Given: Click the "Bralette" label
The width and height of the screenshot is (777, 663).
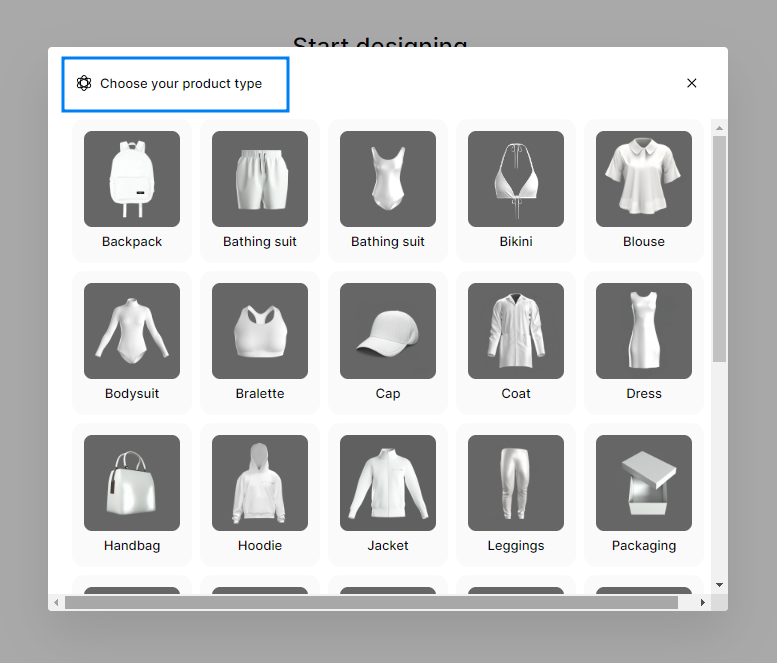Looking at the screenshot, I should click(260, 394).
